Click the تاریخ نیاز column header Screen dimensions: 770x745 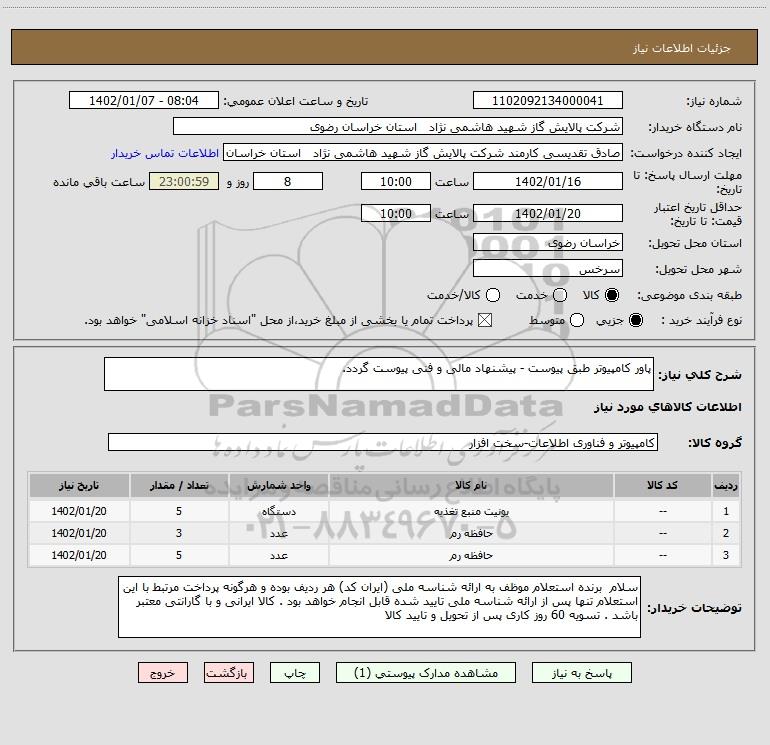tap(79, 486)
